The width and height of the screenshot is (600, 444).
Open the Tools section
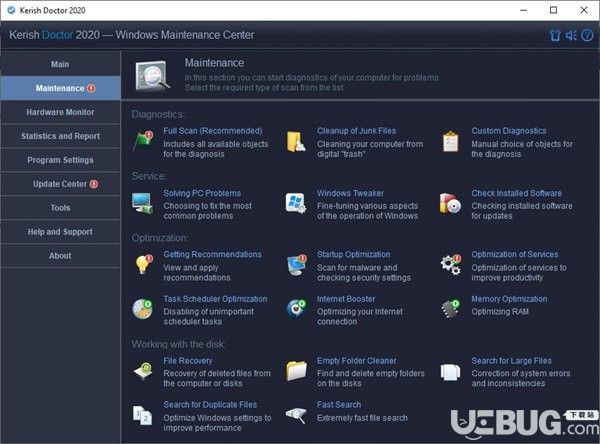coord(60,208)
